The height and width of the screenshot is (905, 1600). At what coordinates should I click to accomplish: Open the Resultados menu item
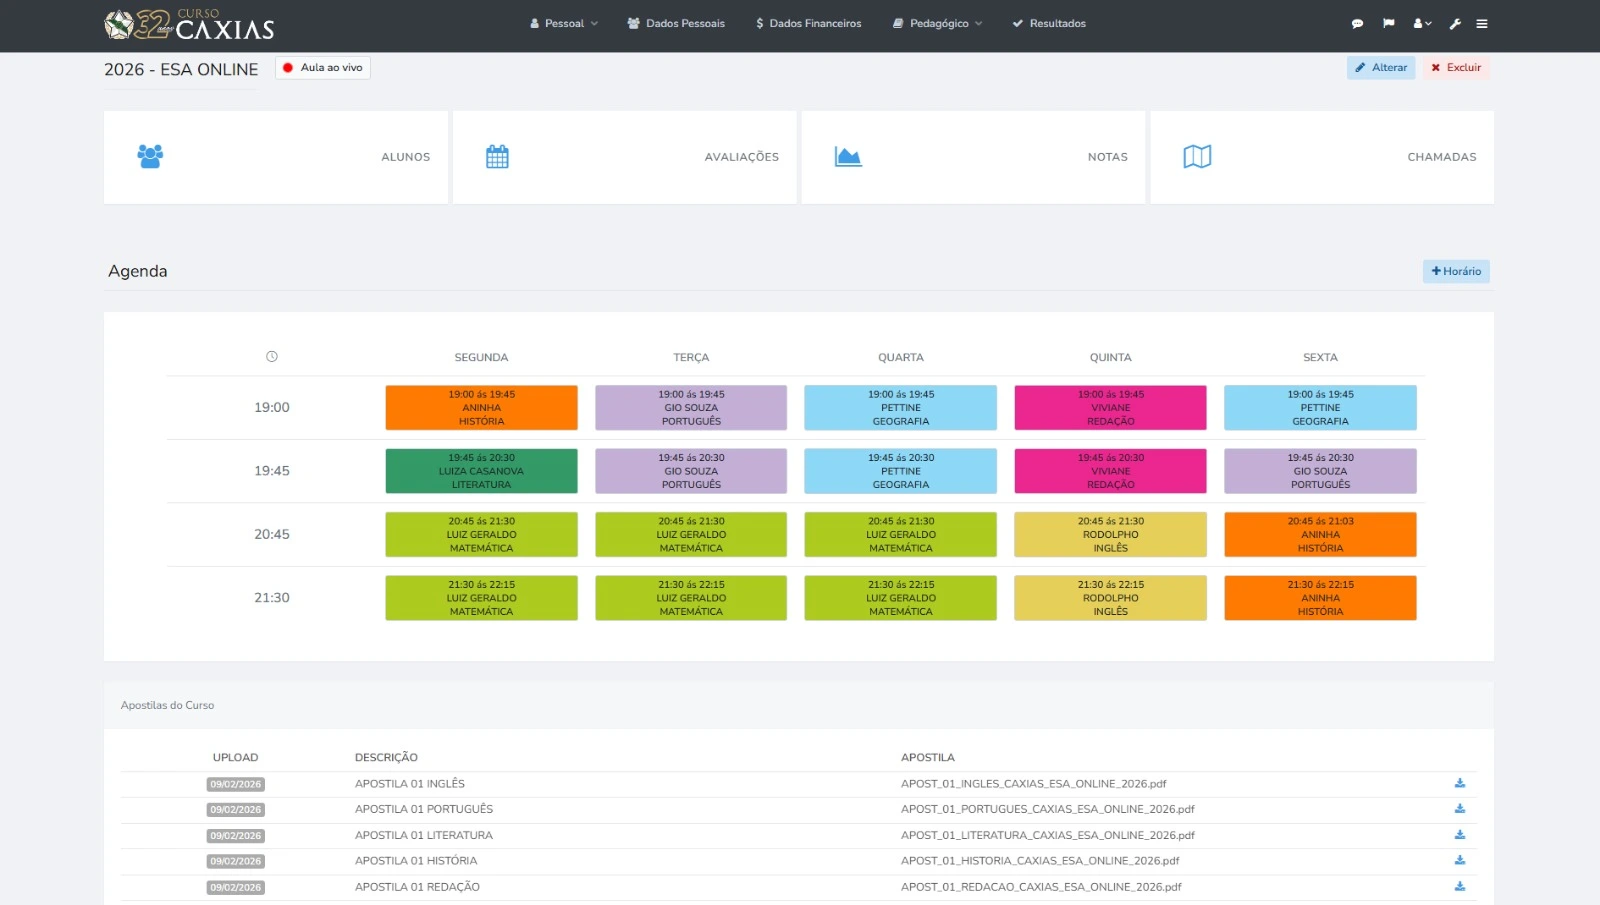[1049, 24]
